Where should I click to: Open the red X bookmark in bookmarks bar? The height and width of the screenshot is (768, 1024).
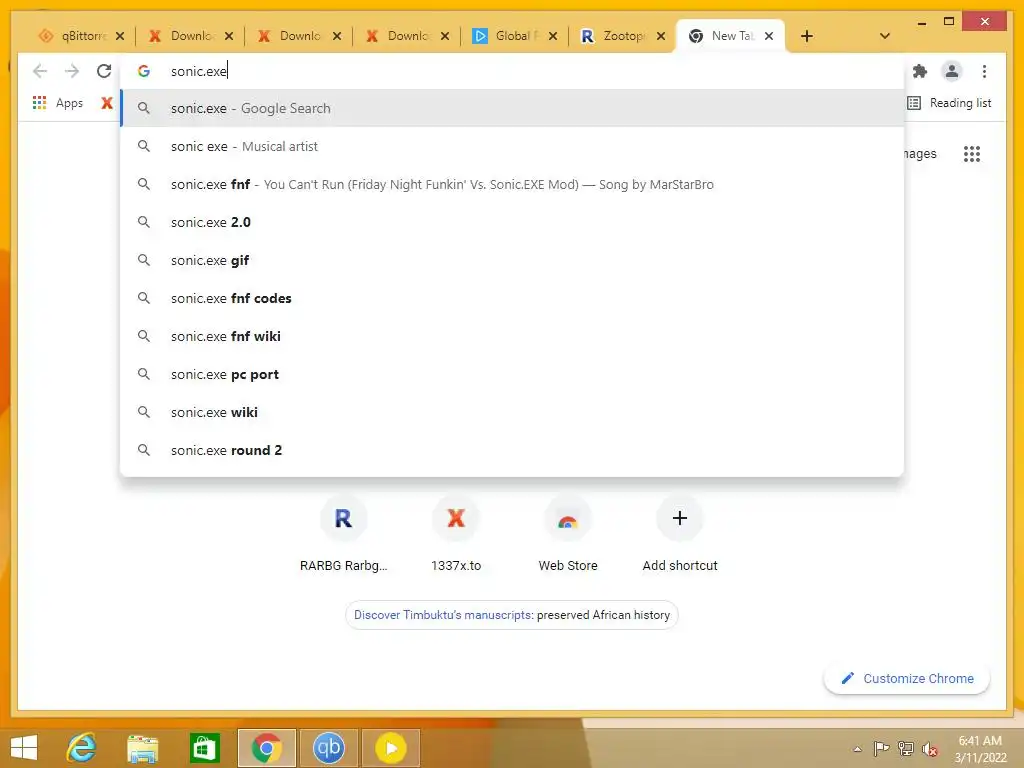[x=107, y=103]
